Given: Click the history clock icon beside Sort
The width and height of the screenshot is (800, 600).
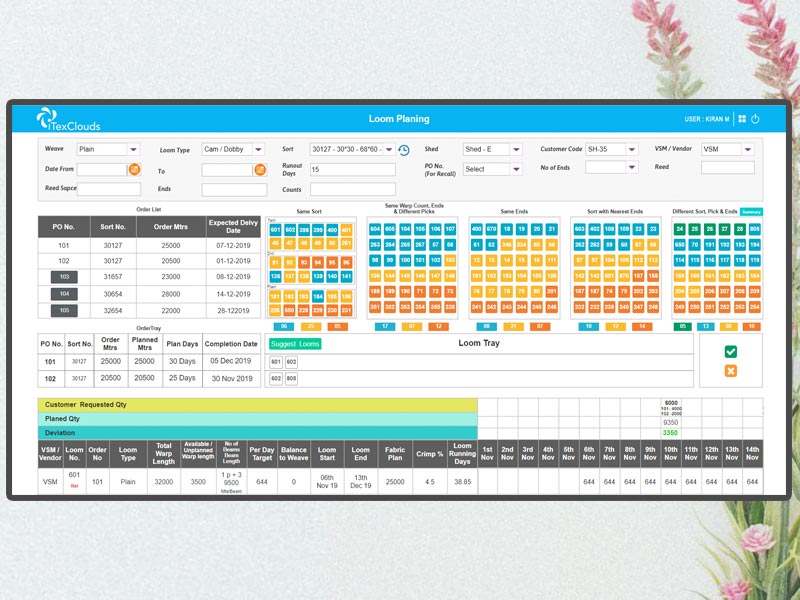Looking at the screenshot, I should point(404,150).
